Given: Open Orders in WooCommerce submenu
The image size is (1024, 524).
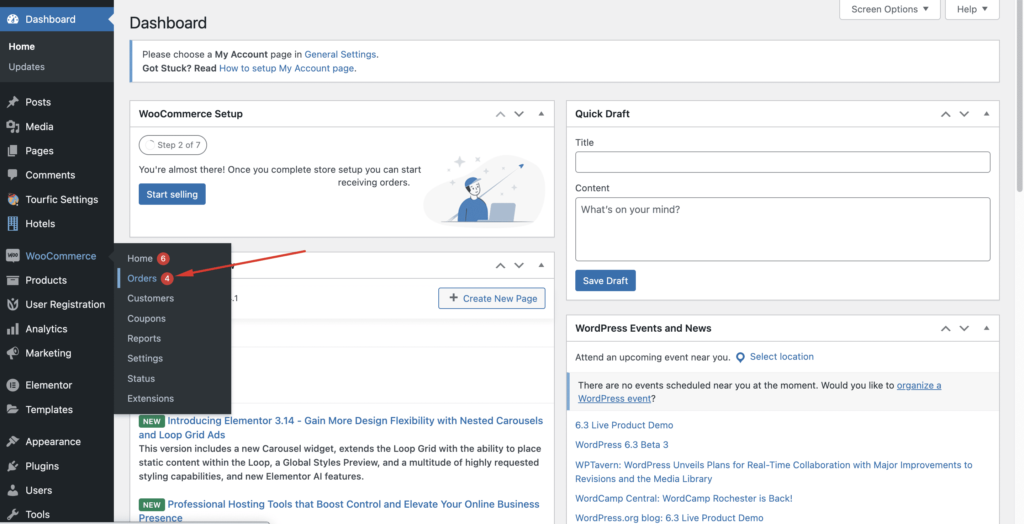Looking at the screenshot, I should (x=142, y=278).
